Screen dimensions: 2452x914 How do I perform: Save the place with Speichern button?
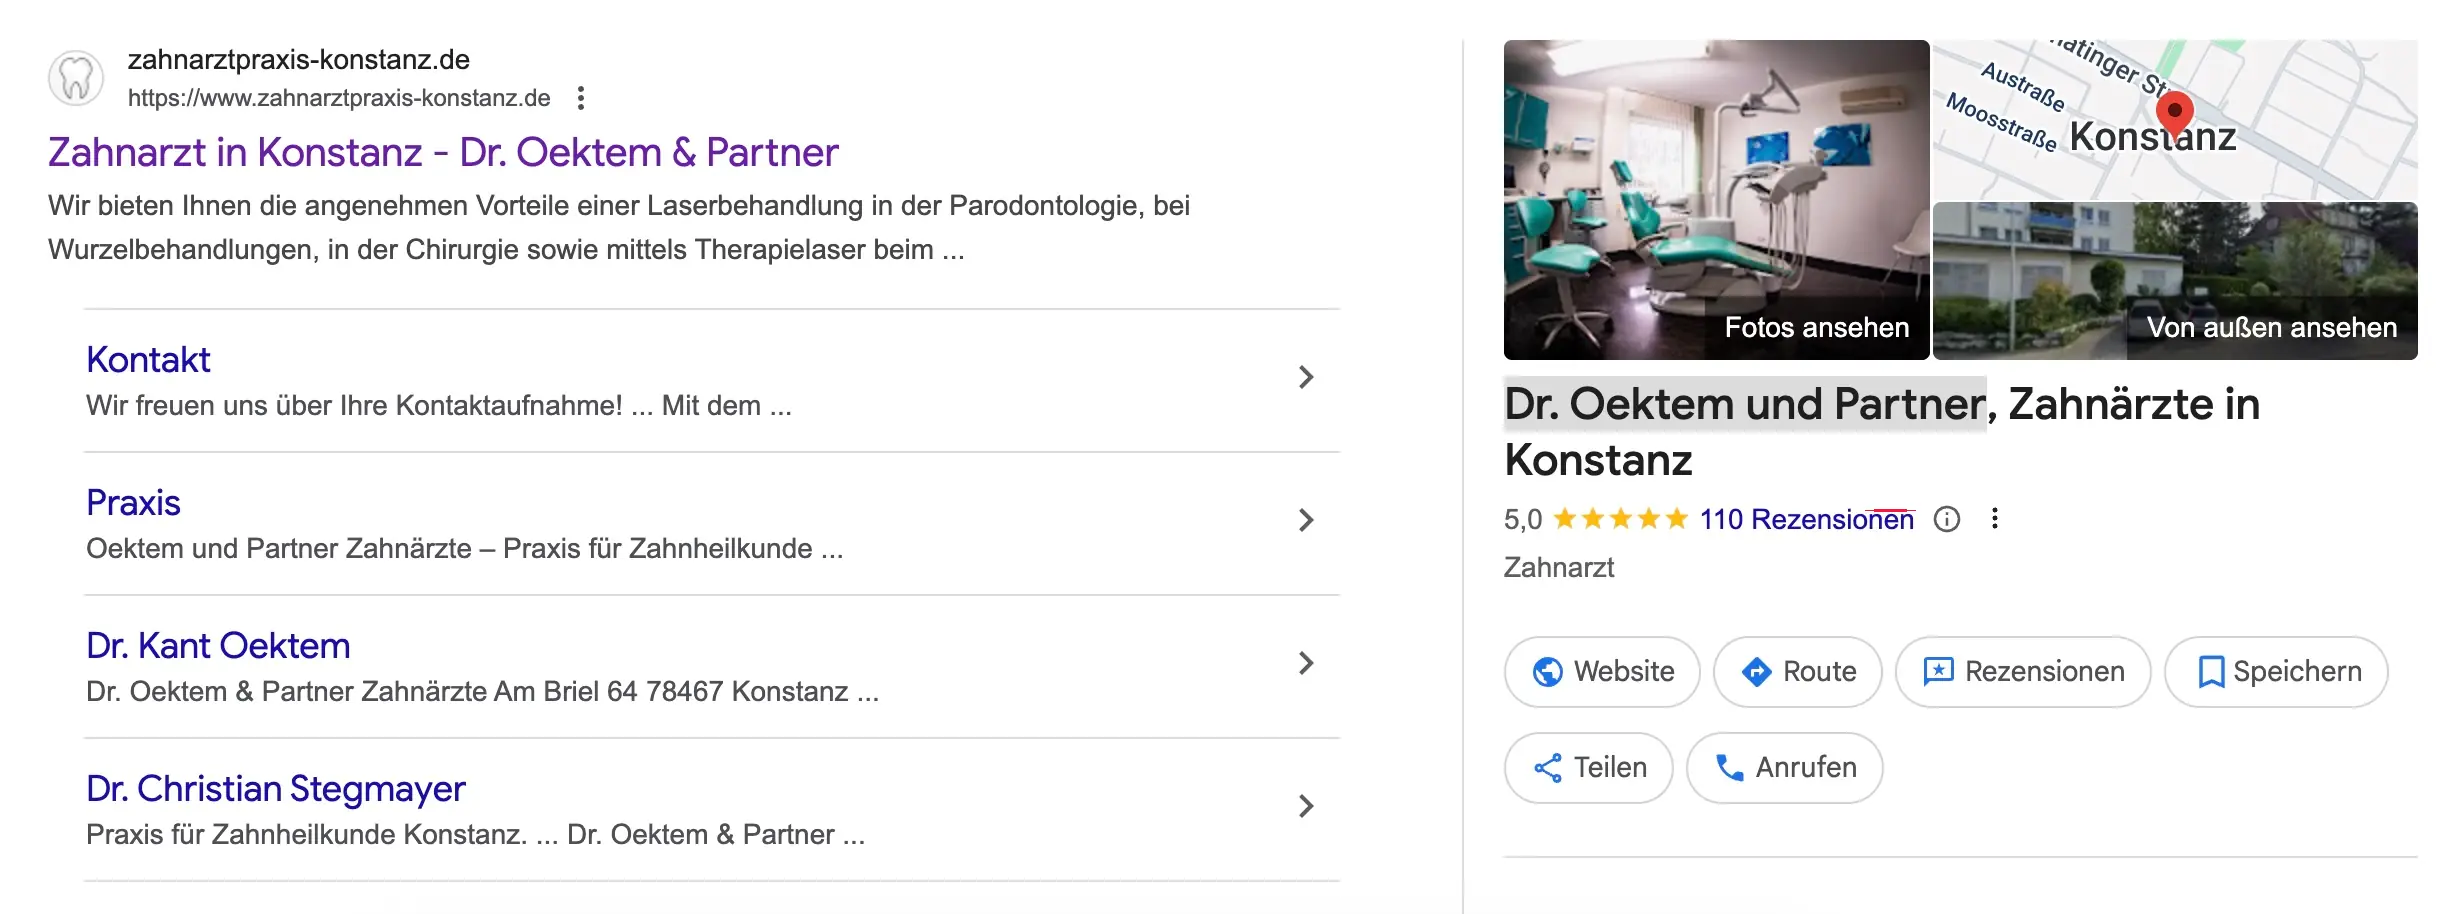pos(2276,672)
